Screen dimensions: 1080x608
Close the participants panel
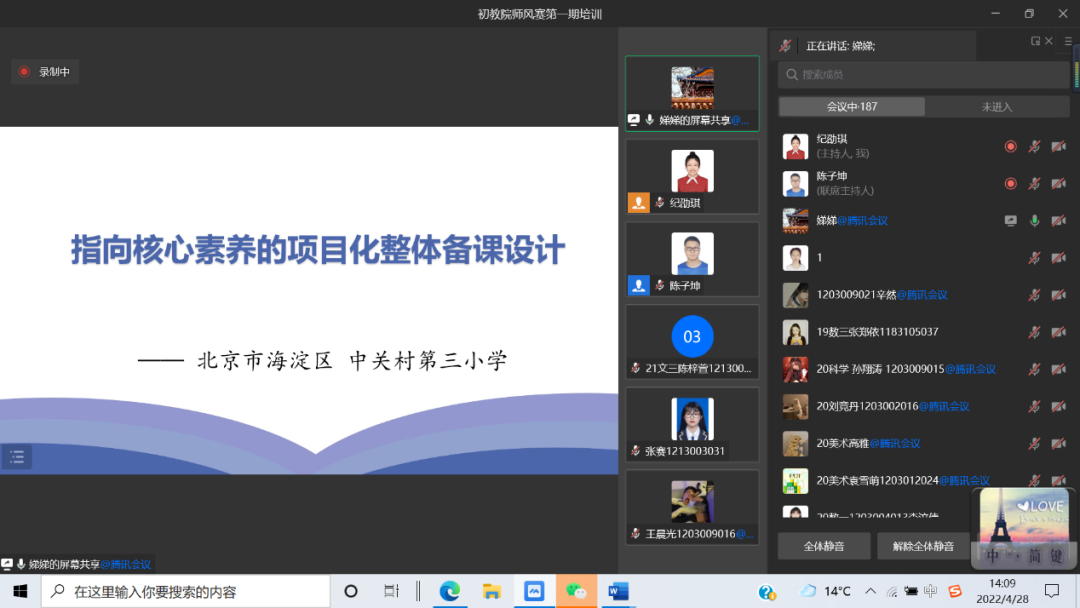click(1049, 41)
